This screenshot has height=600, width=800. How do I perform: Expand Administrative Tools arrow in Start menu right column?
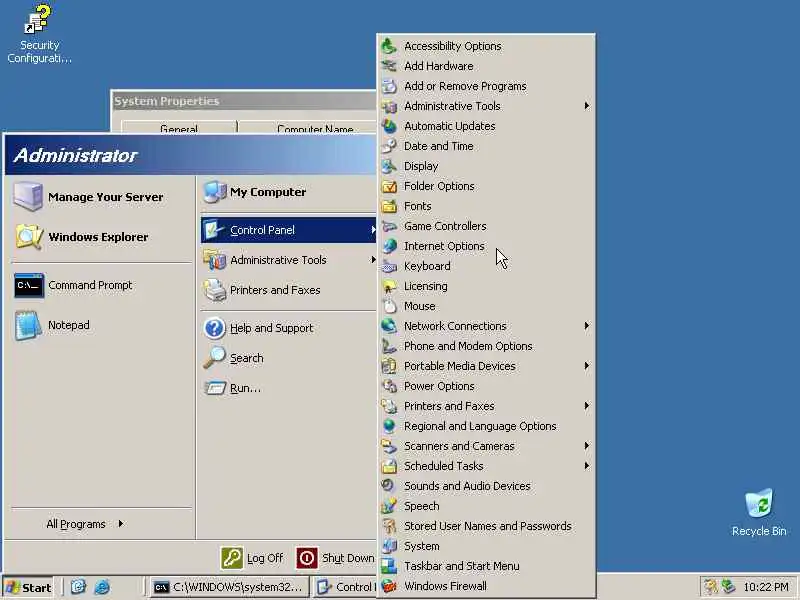click(373, 260)
